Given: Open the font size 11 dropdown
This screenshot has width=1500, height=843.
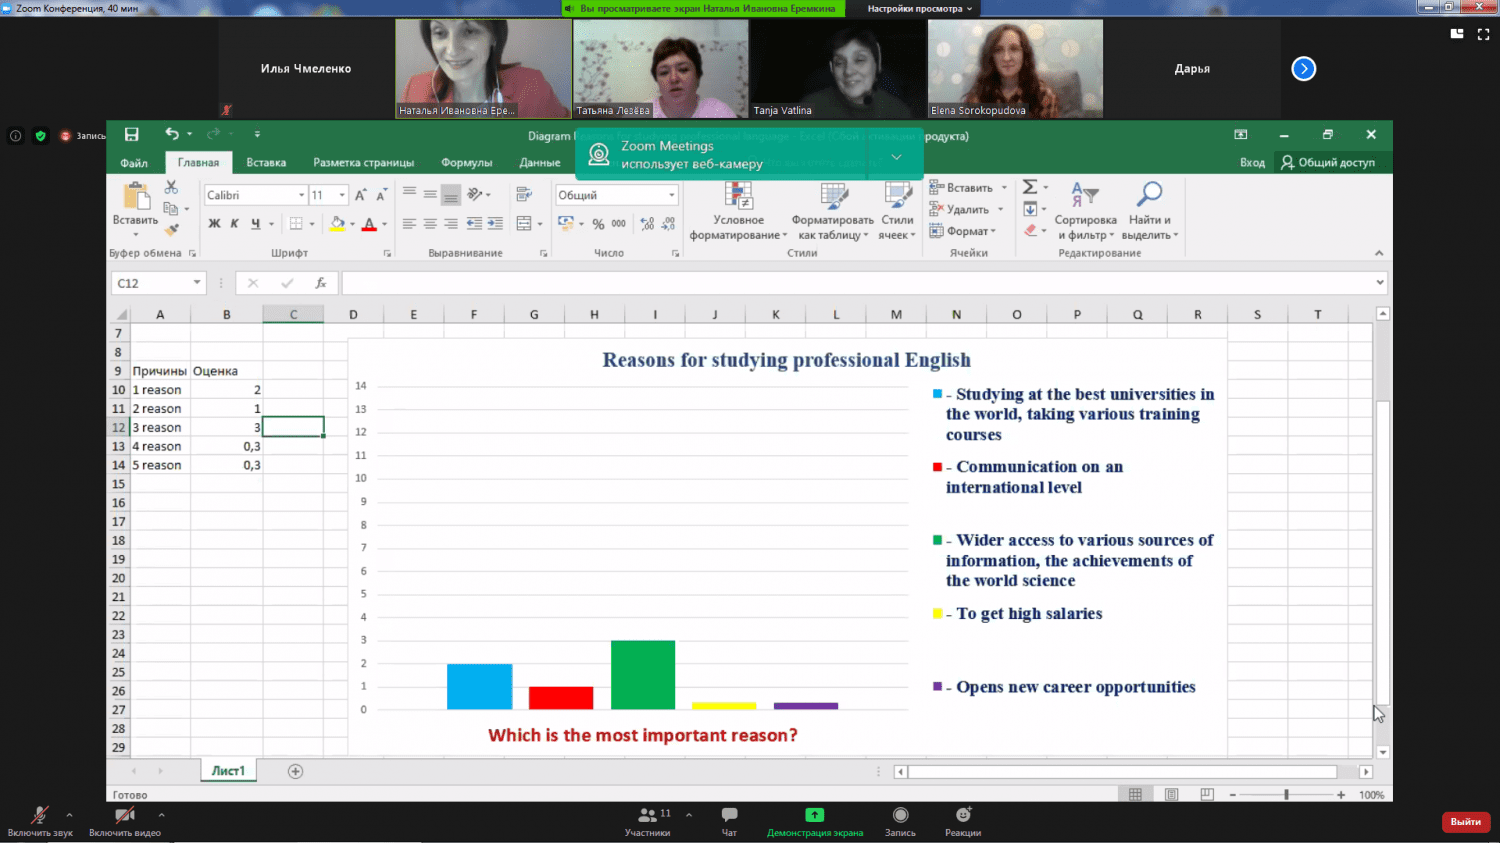Looking at the screenshot, I should (342, 195).
